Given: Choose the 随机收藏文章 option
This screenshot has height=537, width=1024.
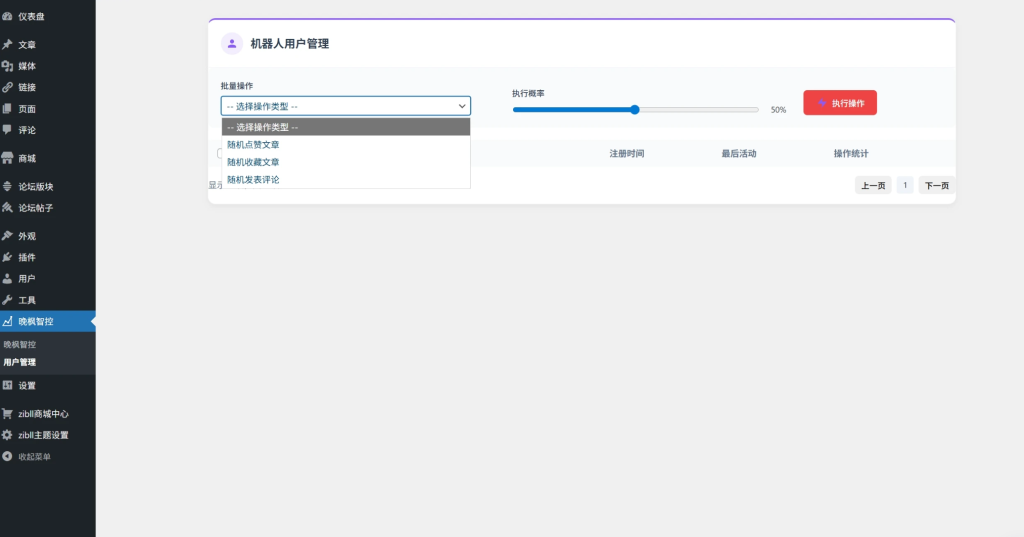Looking at the screenshot, I should pos(346,162).
